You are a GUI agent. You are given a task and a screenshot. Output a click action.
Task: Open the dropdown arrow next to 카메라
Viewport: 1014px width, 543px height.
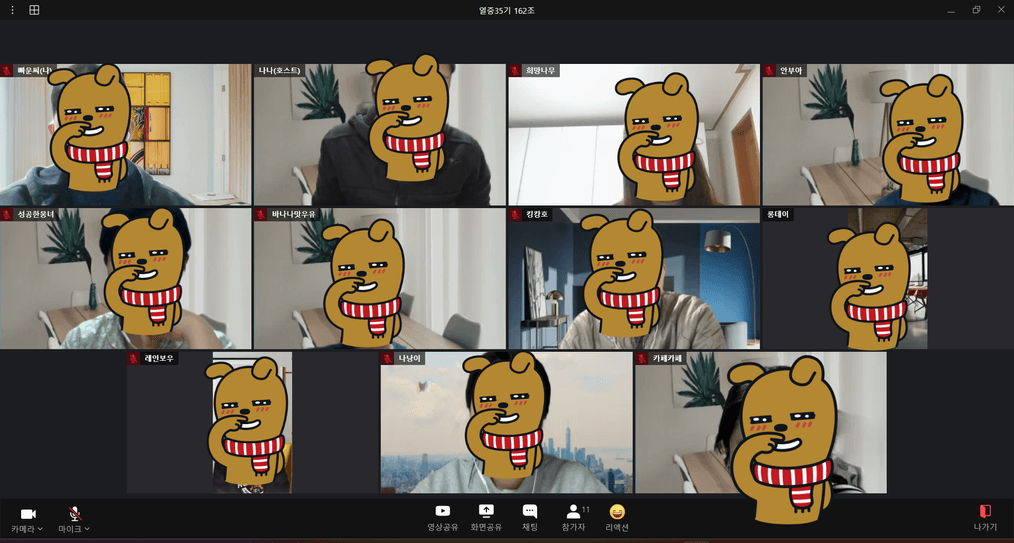pos(40,529)
